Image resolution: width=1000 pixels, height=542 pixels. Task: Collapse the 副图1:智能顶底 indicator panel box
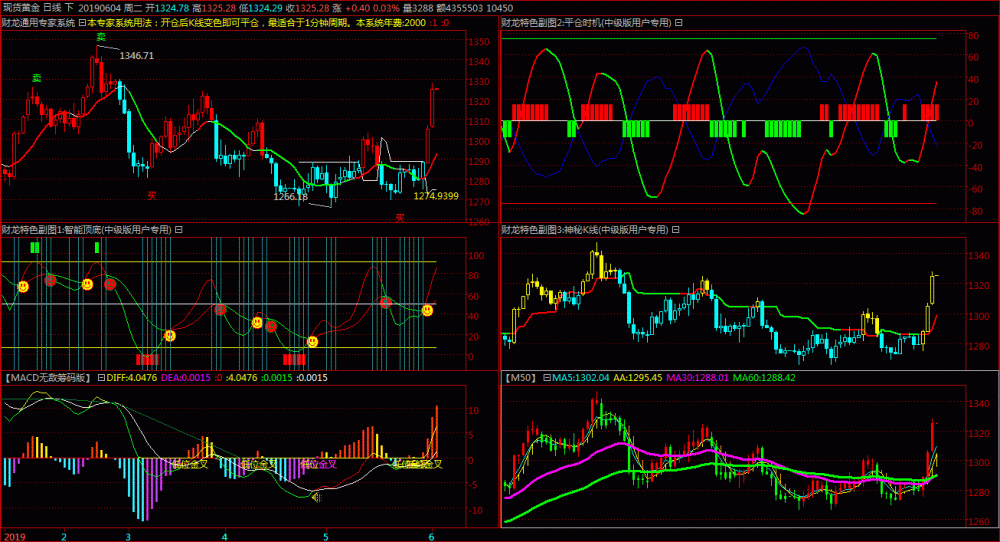(x=179, y=230)
